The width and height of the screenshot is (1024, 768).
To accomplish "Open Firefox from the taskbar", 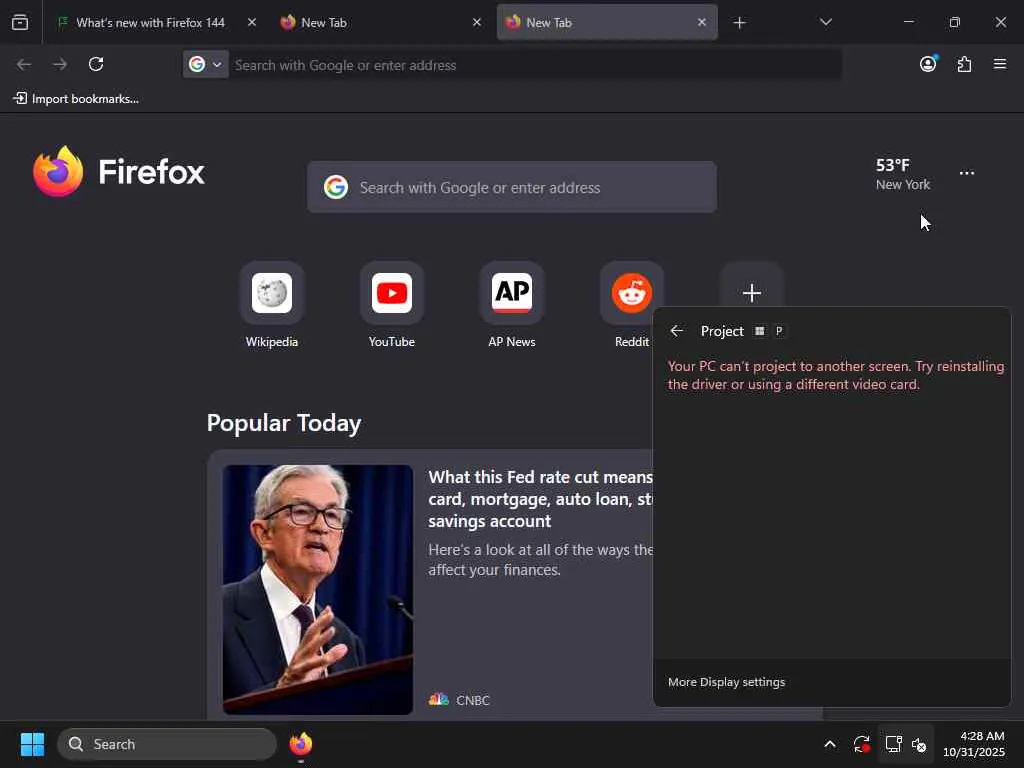I will pos(300,744).
